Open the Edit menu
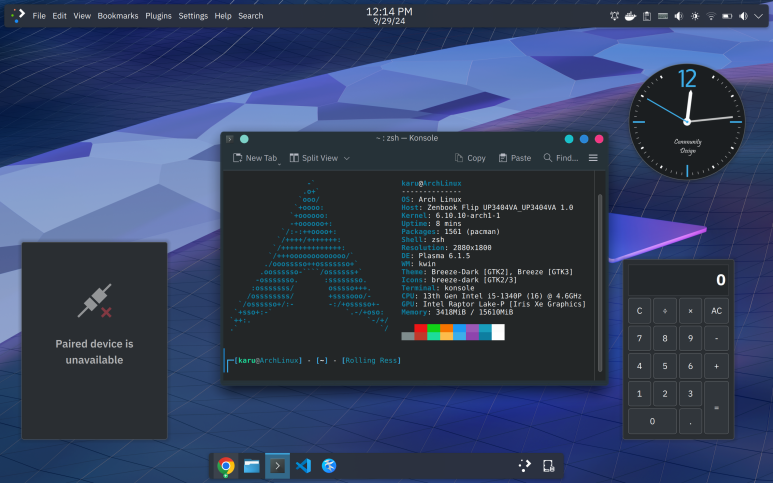Screen dimensions: 773x483 click(60, 16)
